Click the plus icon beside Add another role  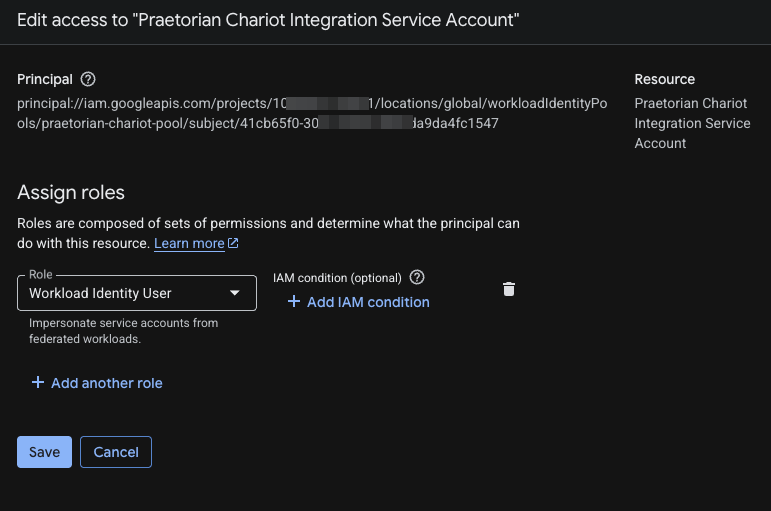[x=38, y=383]
